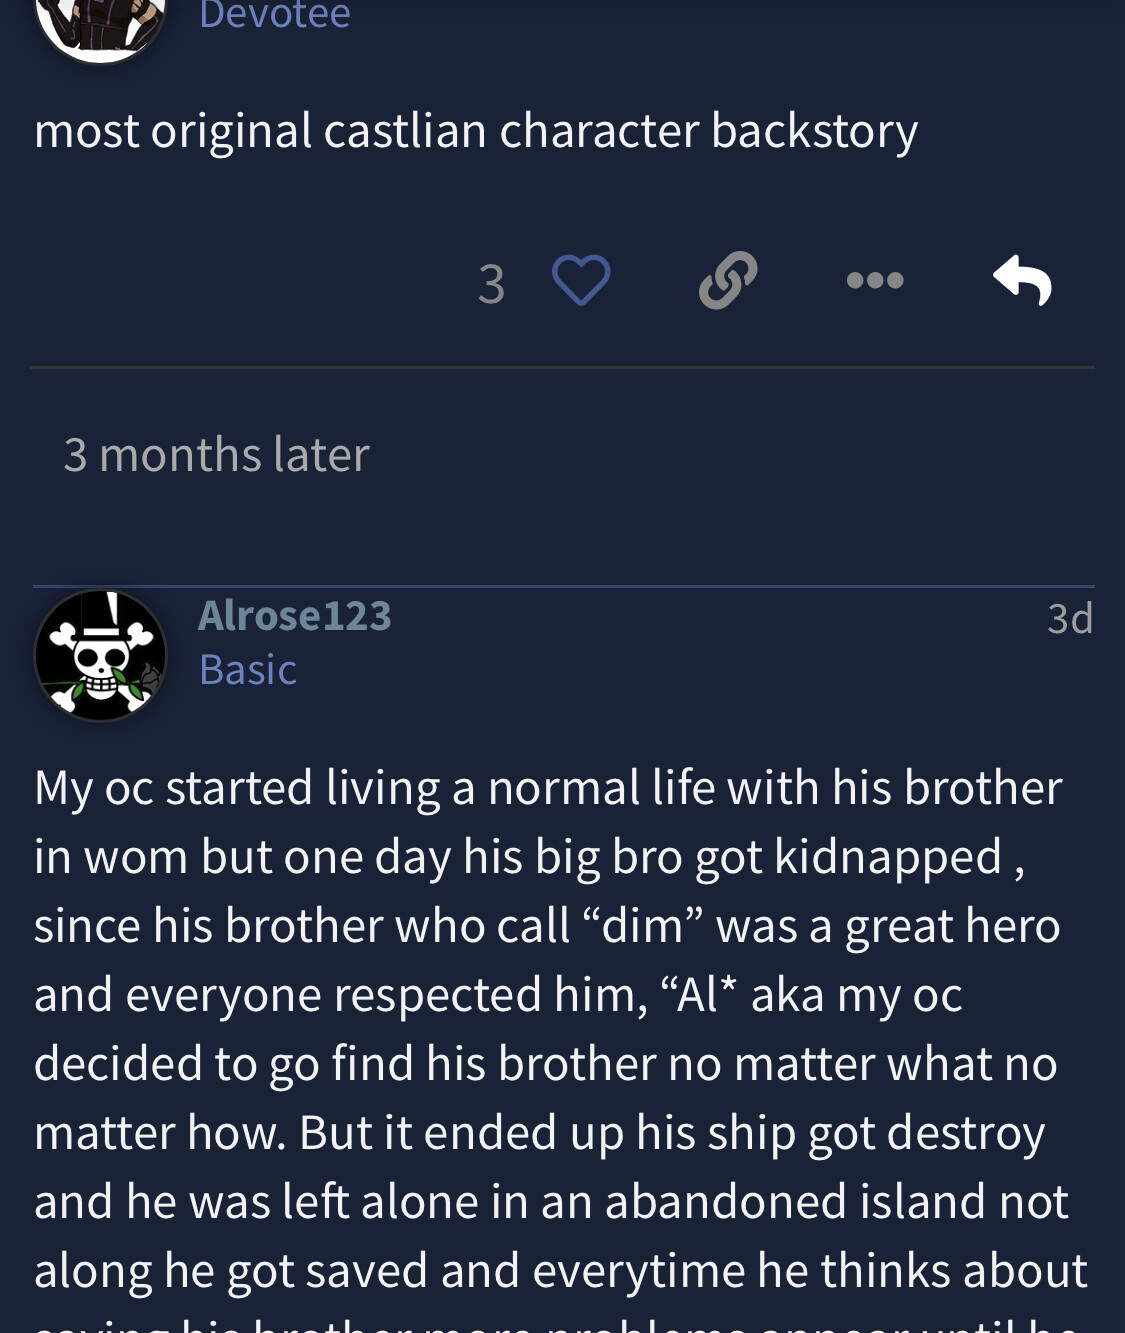View who liked via the count 3

coord(491,284)
